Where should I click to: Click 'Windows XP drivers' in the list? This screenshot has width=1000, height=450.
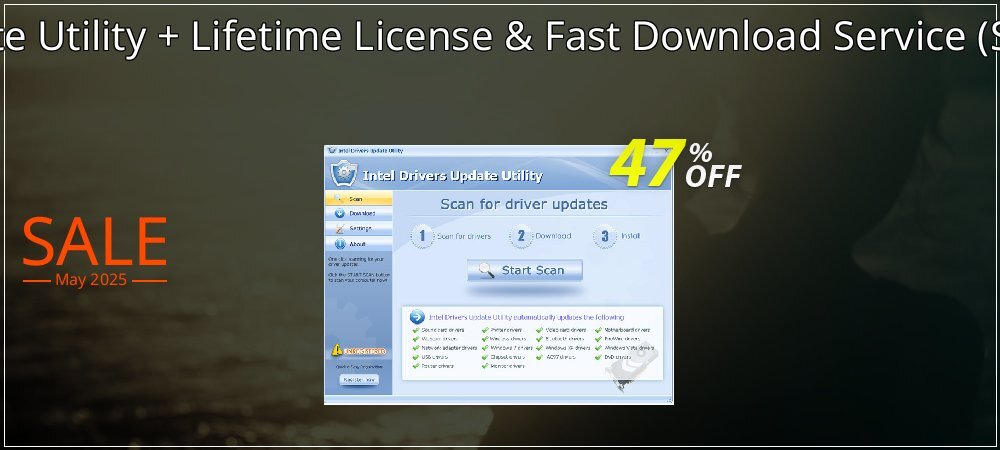click(x=568, y=348)
